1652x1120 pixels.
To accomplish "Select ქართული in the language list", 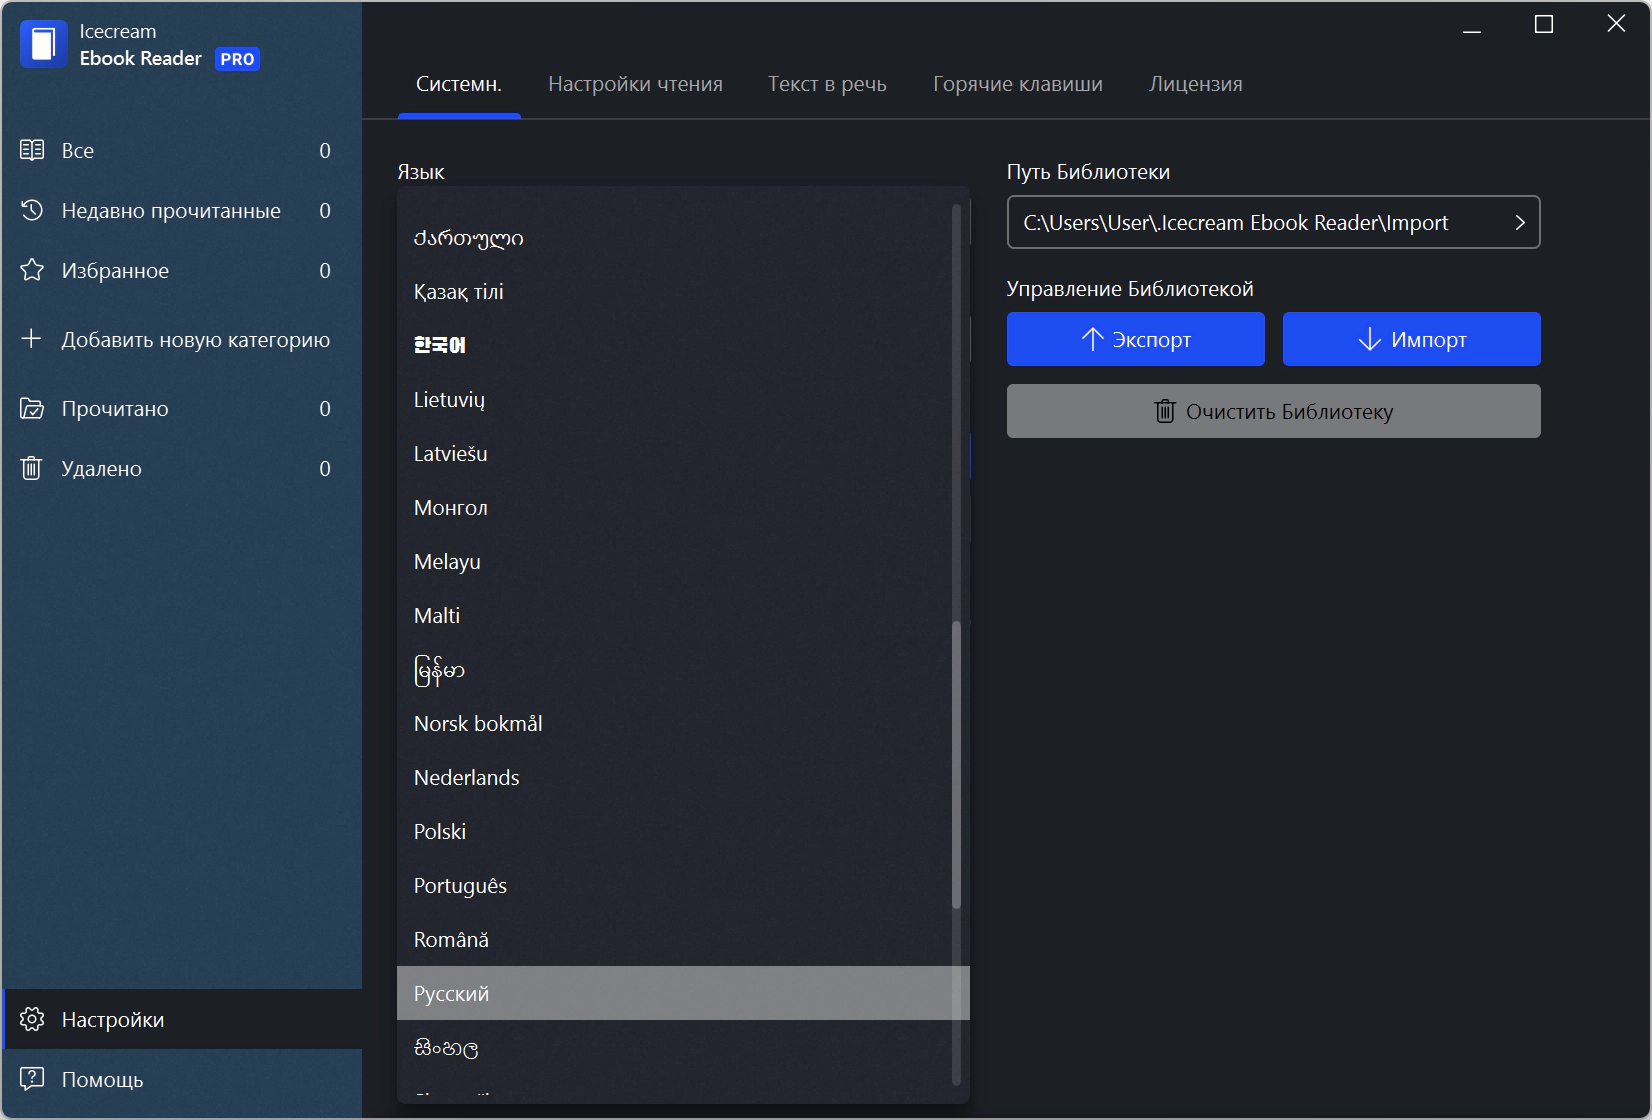I will point(683,238).
